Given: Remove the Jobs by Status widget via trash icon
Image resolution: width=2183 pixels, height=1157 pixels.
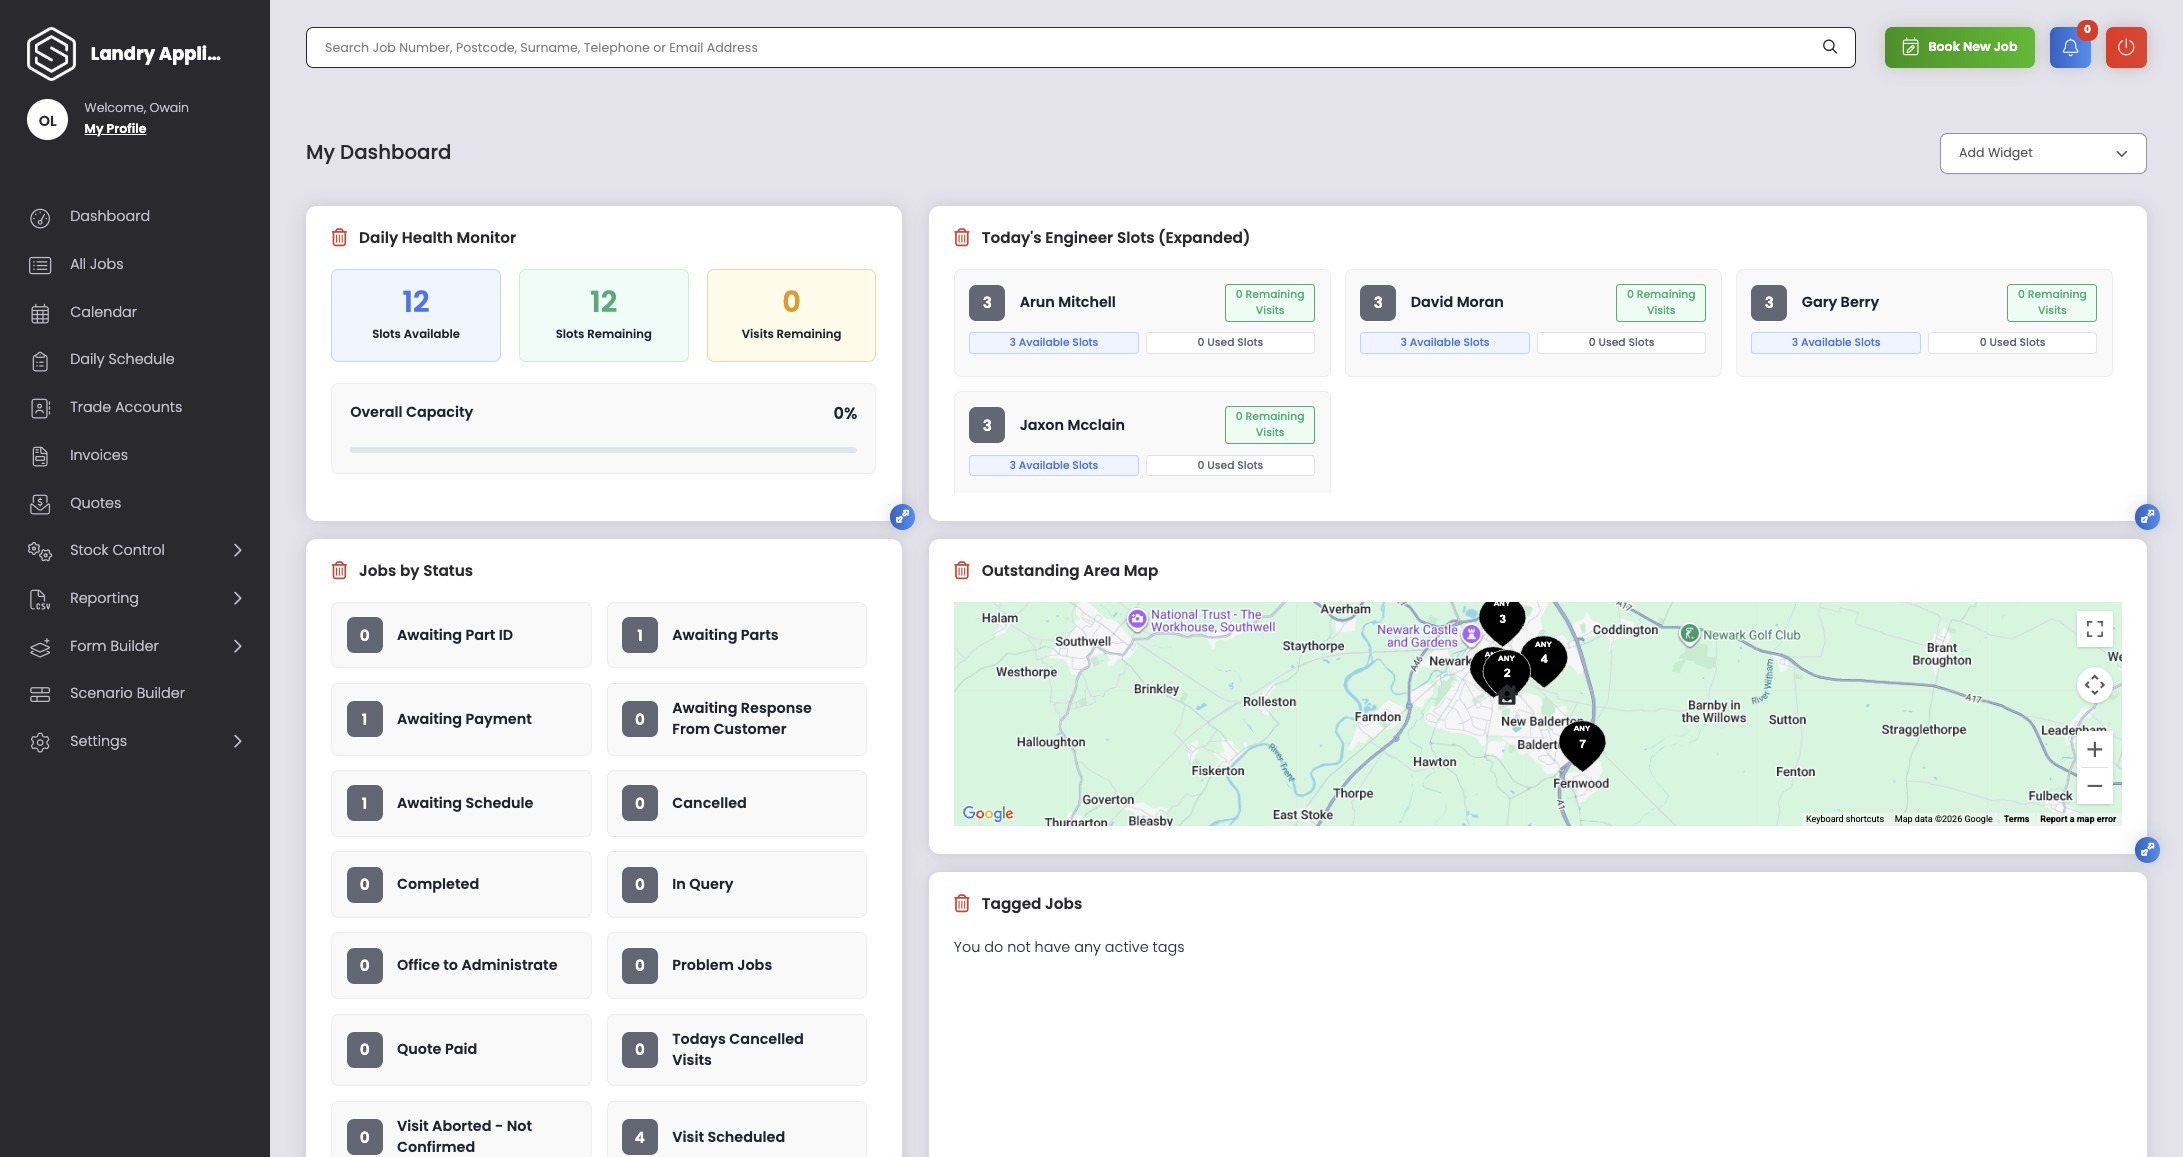Looking at the screenshot, I should pyautogui.click(x=339, y=571).
